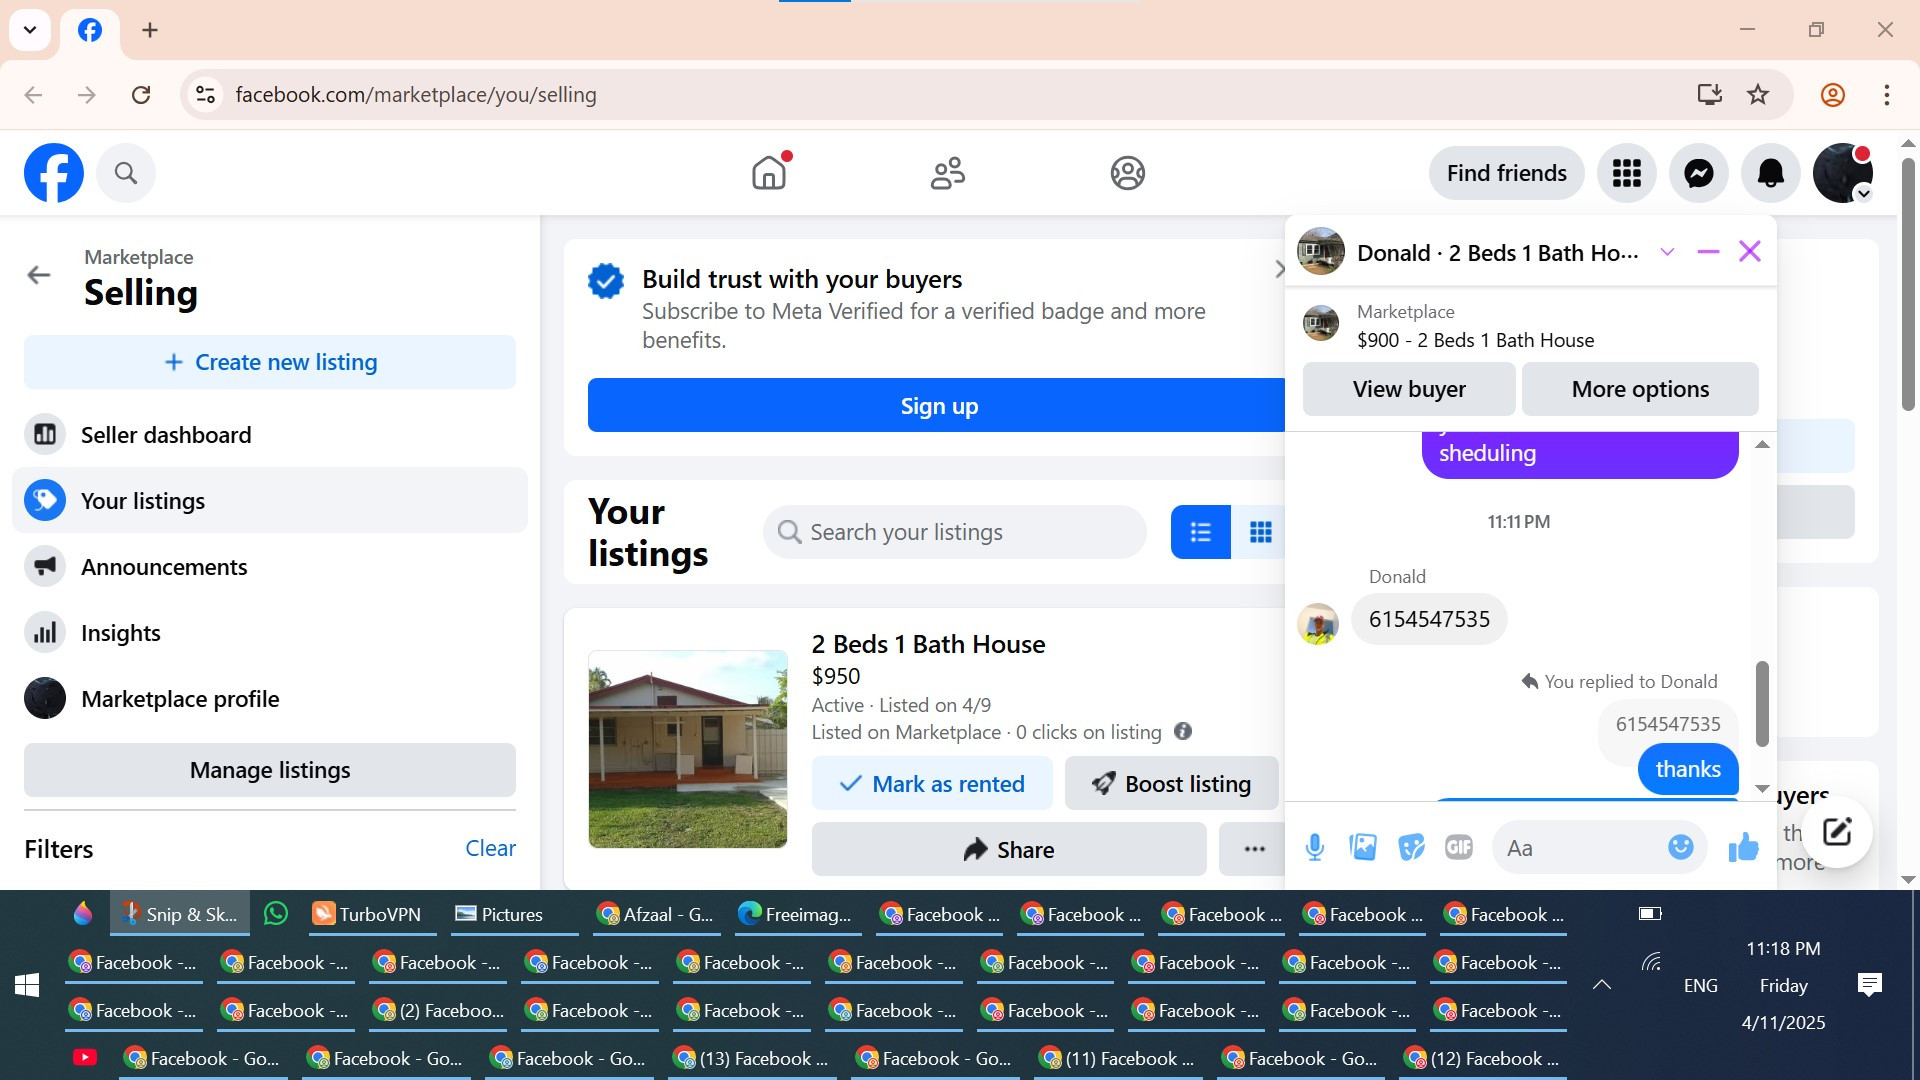Sign up for Meta Verified
The width and height of the screenshot is (1920, 1080).
[x=938, y=405]
